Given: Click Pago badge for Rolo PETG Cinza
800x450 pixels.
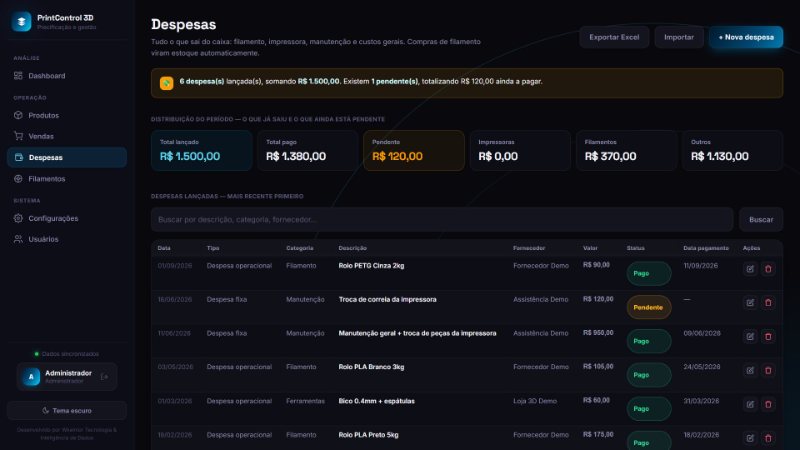Looking at the screenshot, I should click(x=648, y=273).
